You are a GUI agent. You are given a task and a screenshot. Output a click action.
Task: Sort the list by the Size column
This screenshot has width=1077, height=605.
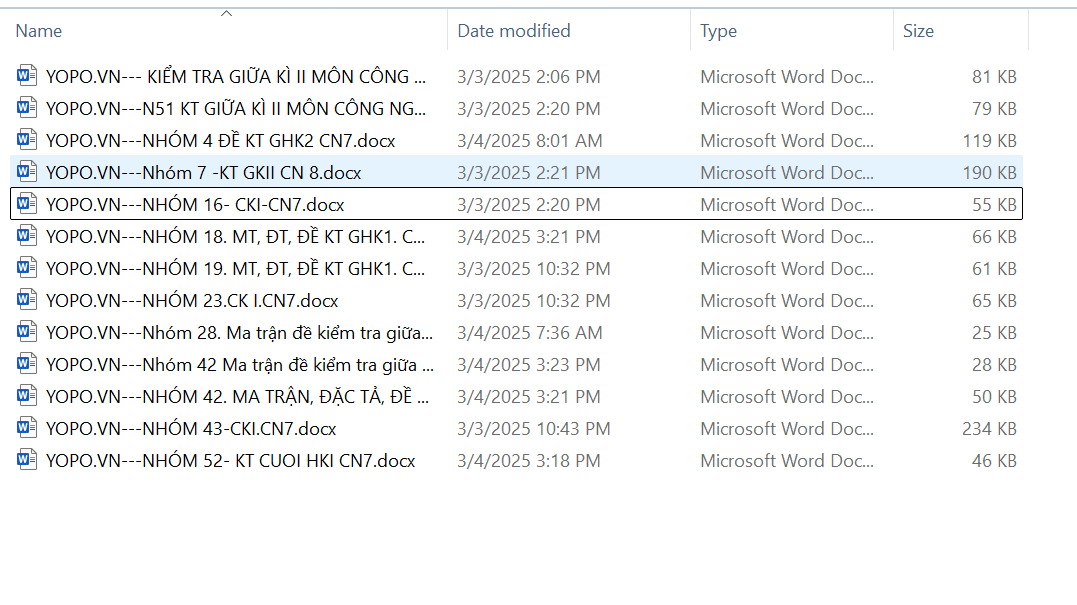click(918, 31)
